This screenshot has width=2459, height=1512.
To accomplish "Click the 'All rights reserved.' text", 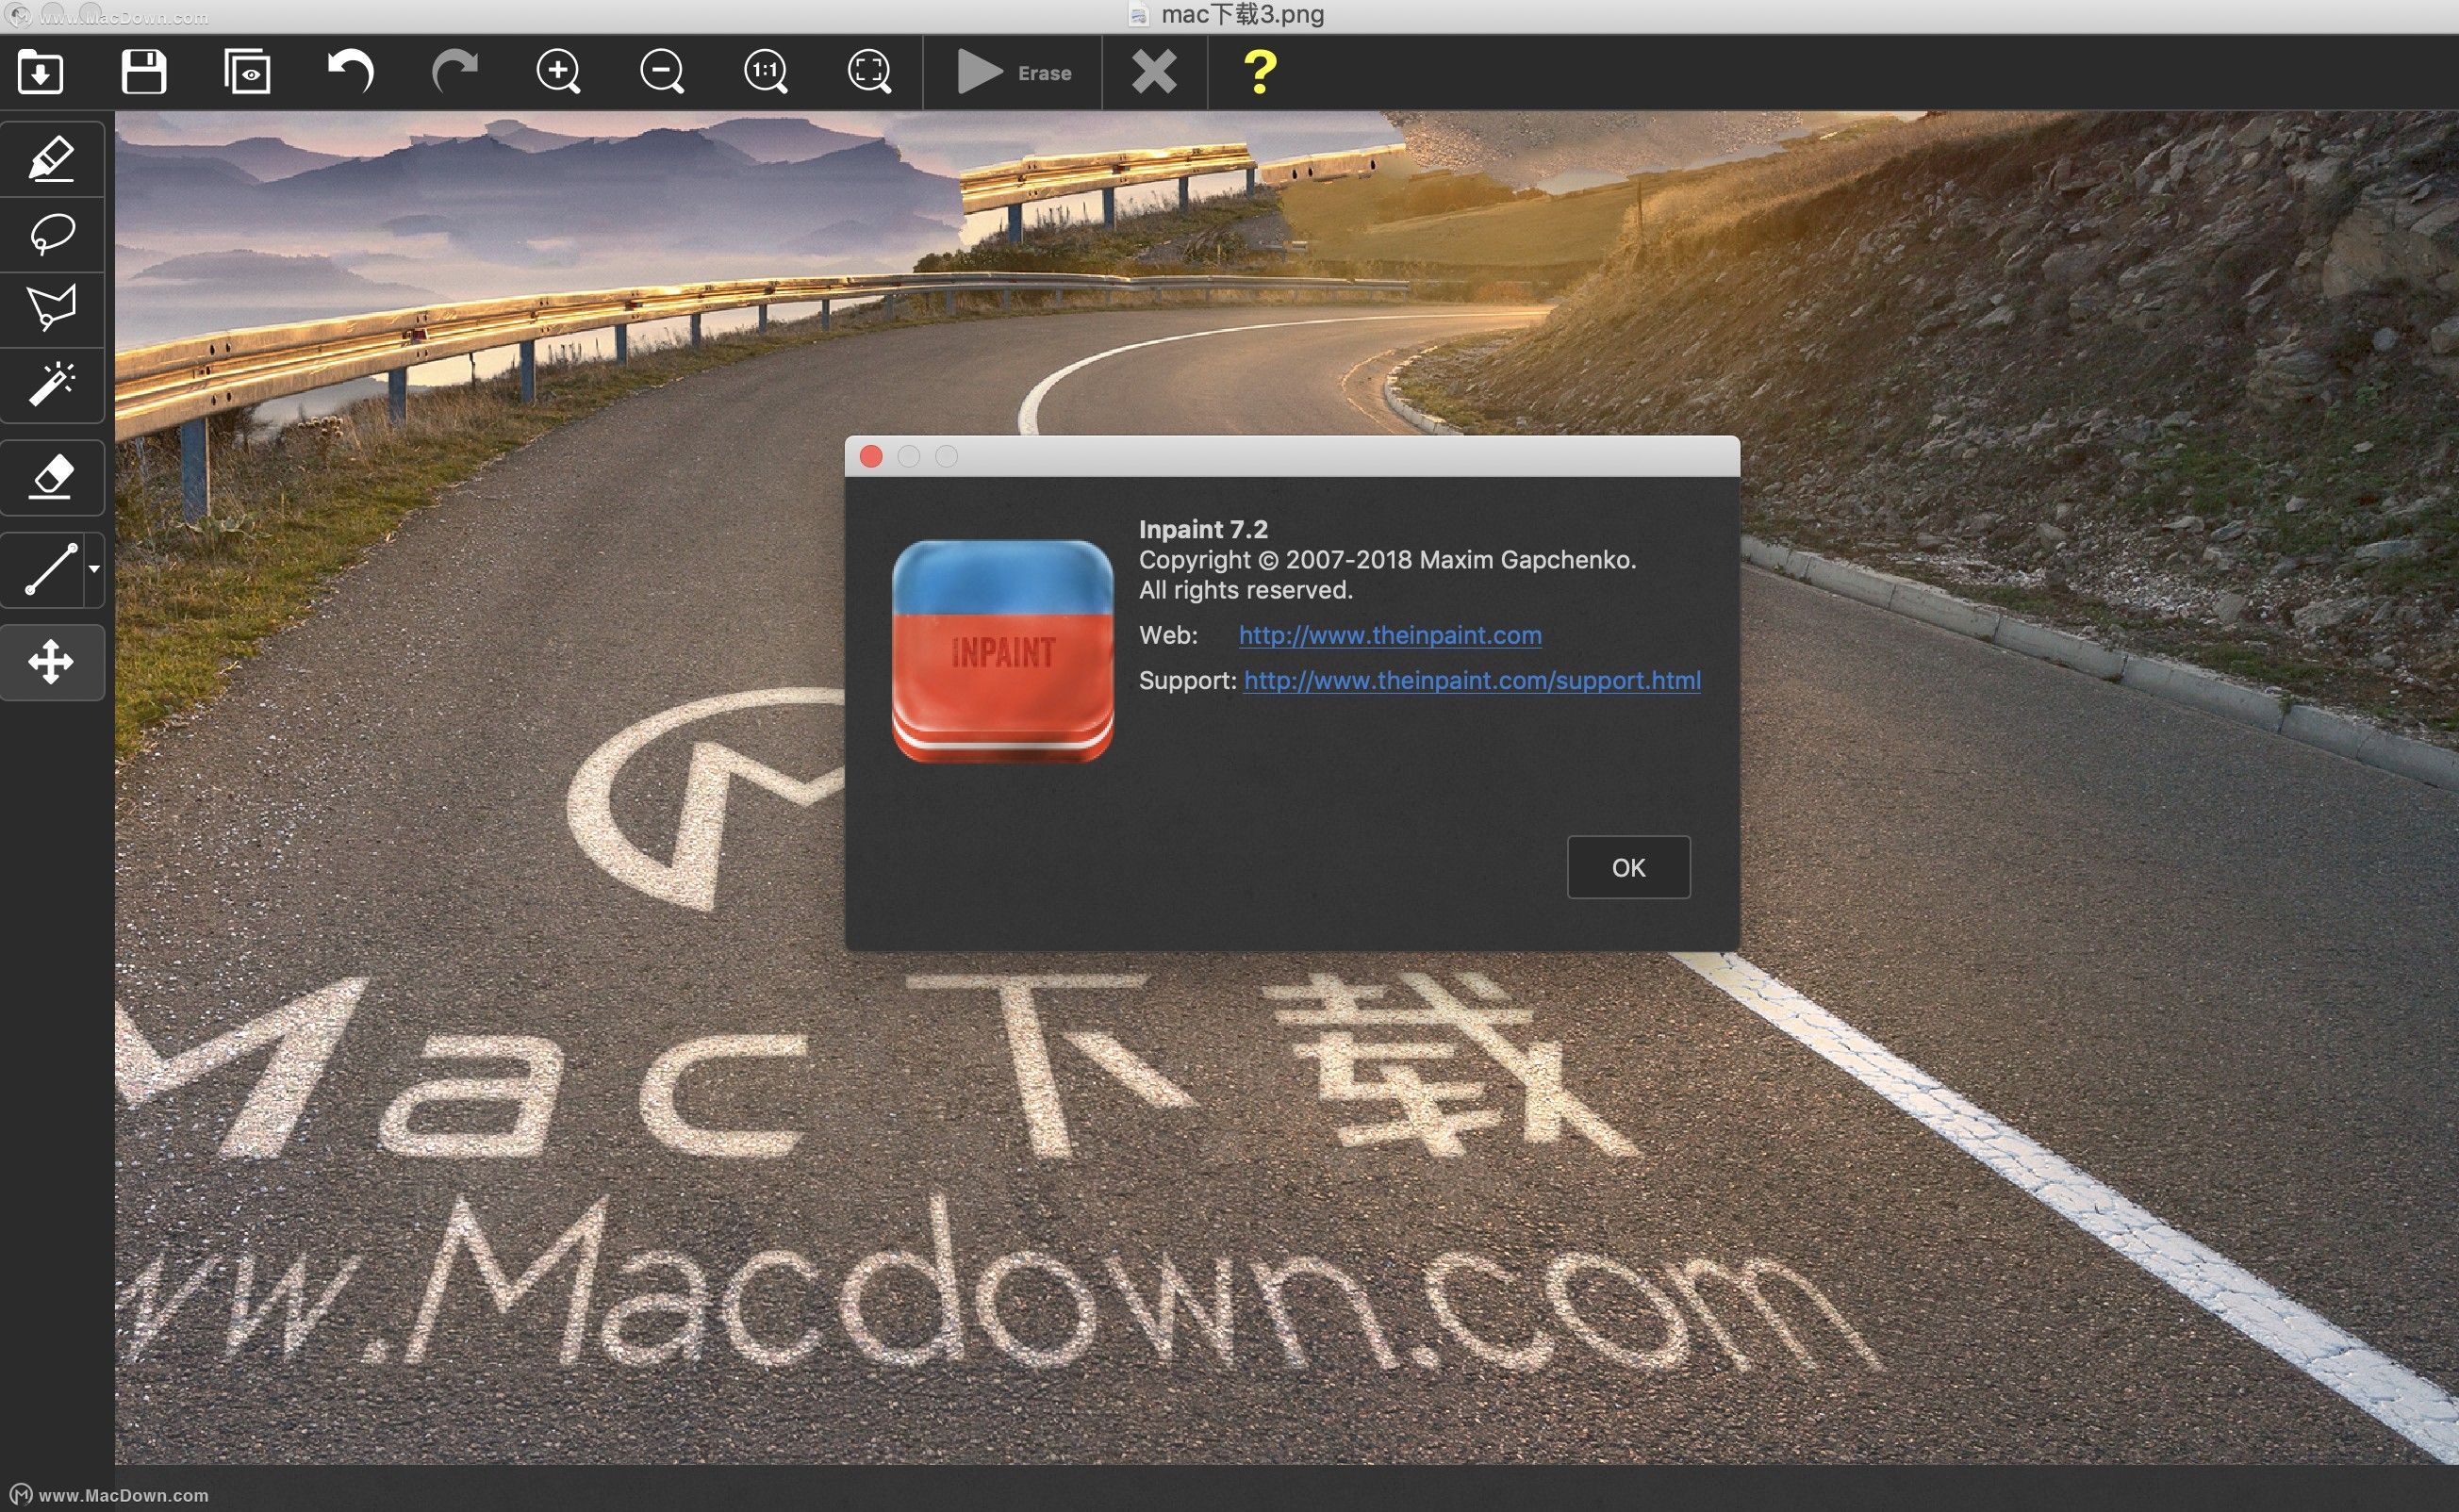I will pyautogui.click(x=1245, y=590).
